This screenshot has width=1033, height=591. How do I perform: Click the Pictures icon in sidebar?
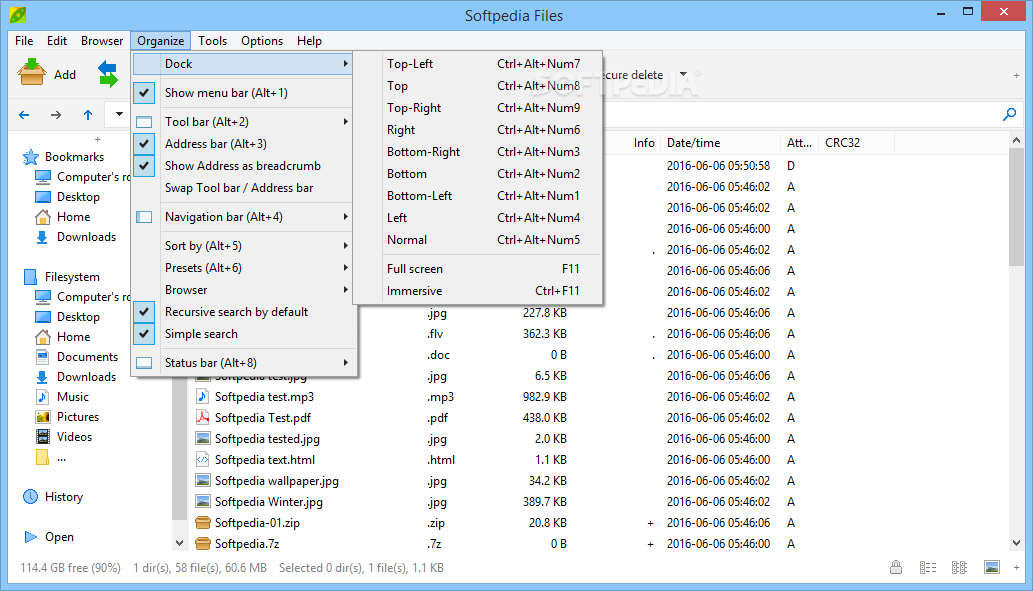coord(43,417)
